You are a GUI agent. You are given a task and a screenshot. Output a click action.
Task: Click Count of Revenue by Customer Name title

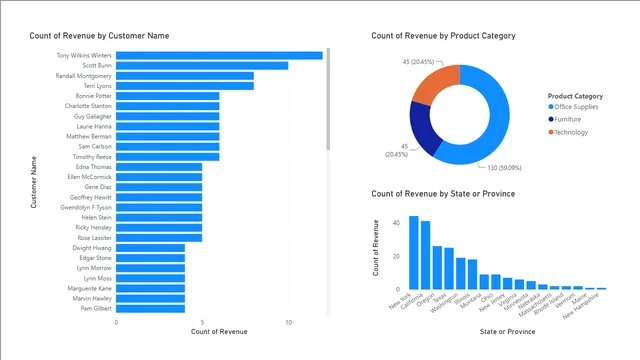click(x=99, y=36)
